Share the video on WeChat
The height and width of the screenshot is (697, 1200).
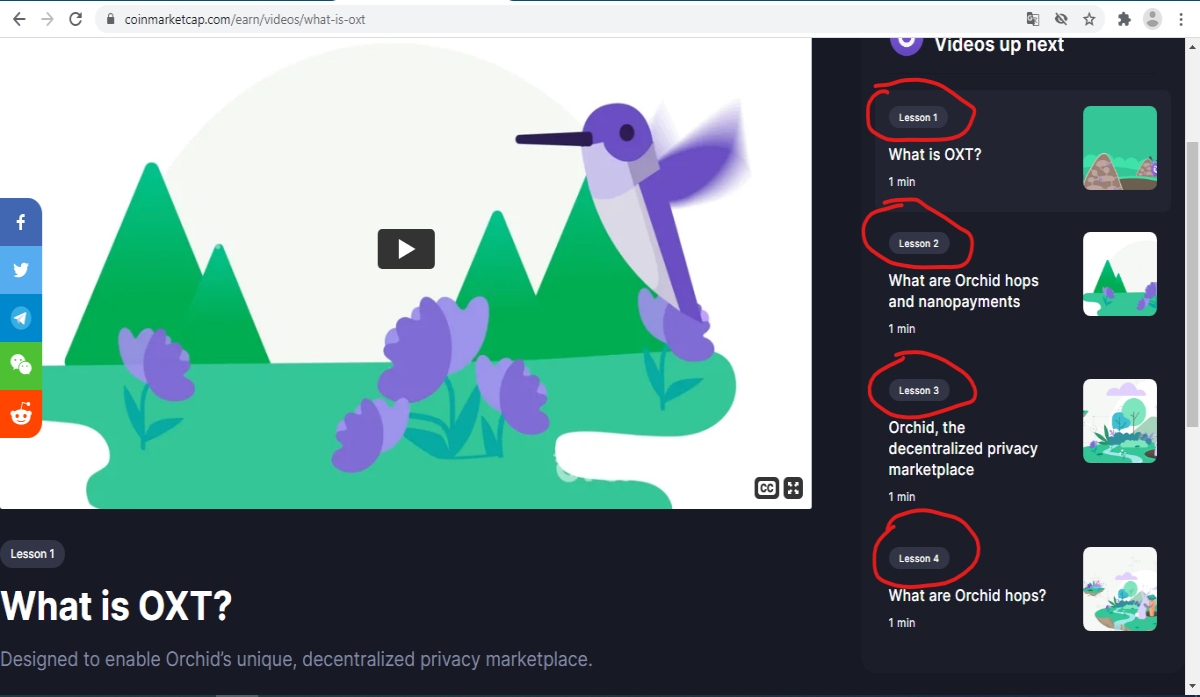(21, 366)
